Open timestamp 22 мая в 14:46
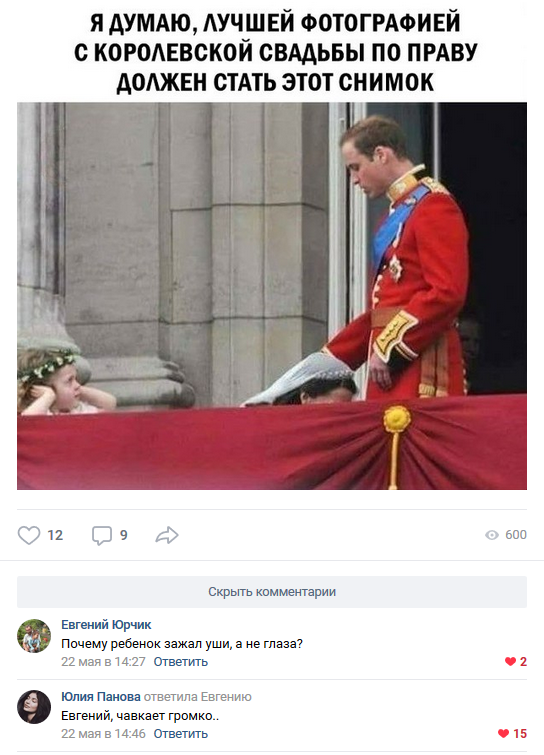This screenshot has height=755, width=544. (103, 733)
